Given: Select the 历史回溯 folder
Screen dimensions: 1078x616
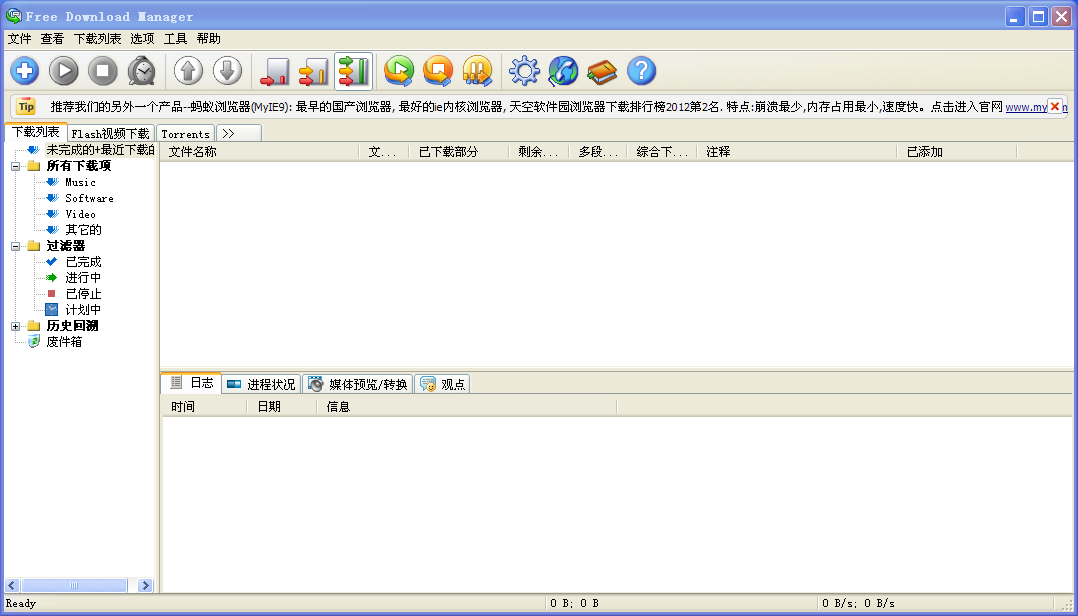Looking at the screenshot, I should click(x=72, y=326).
